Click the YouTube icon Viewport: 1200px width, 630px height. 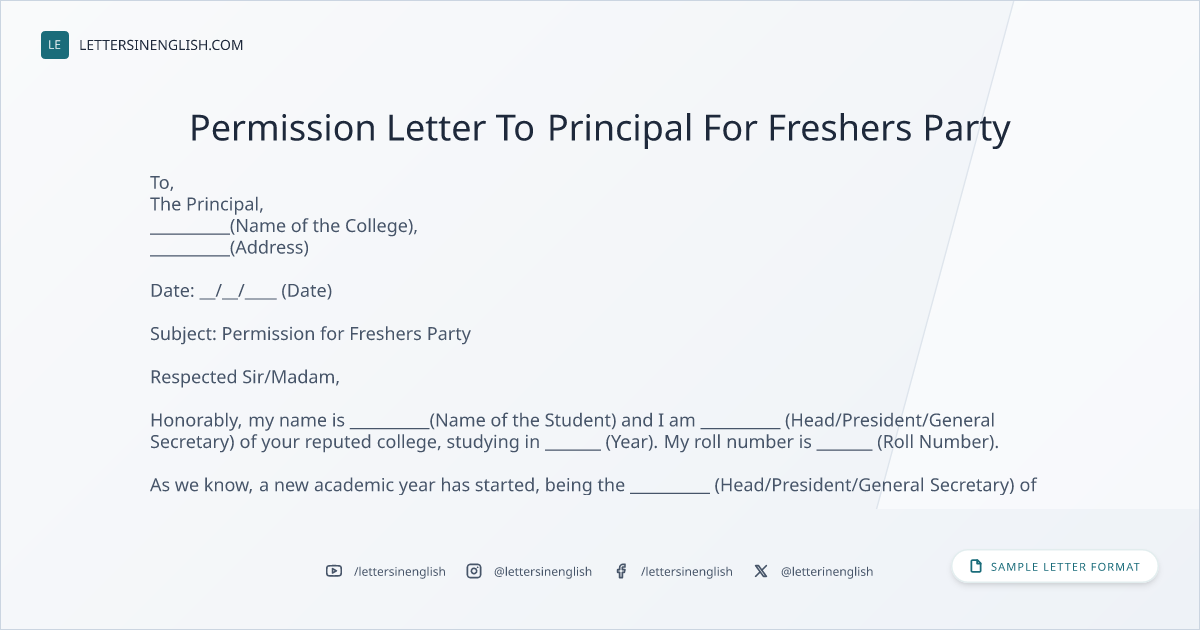point(334,571)
